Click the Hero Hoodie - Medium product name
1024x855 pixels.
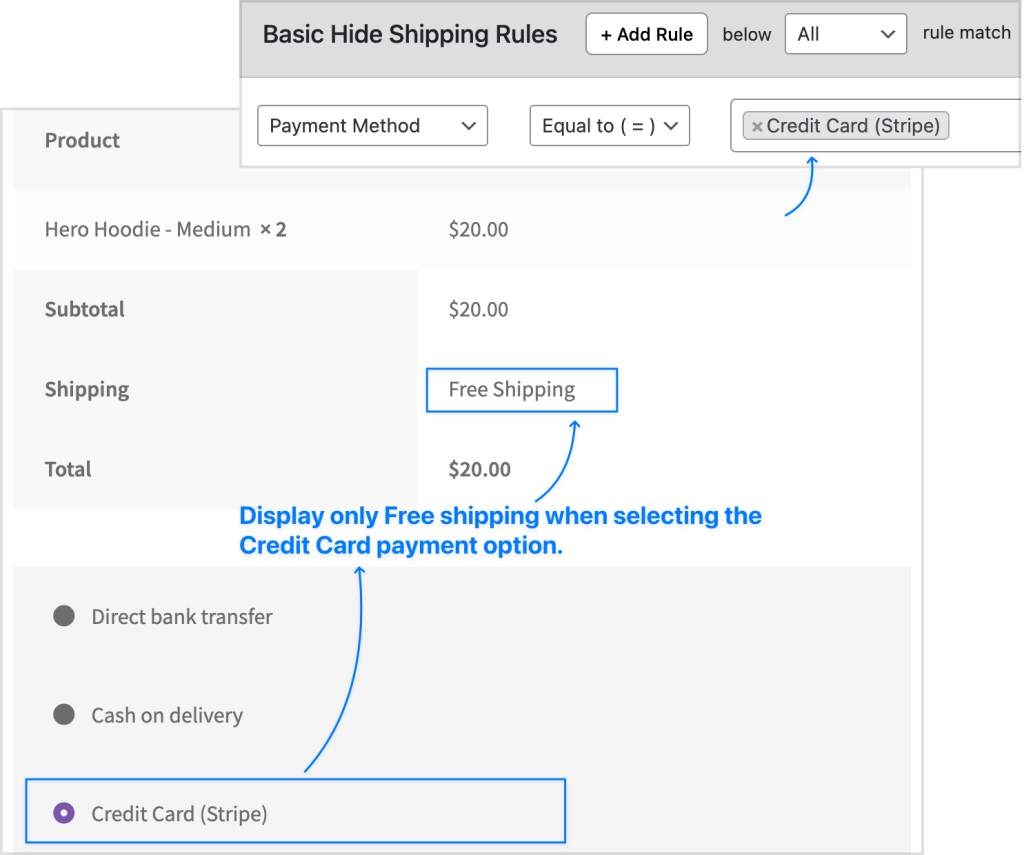pos(148,229)
